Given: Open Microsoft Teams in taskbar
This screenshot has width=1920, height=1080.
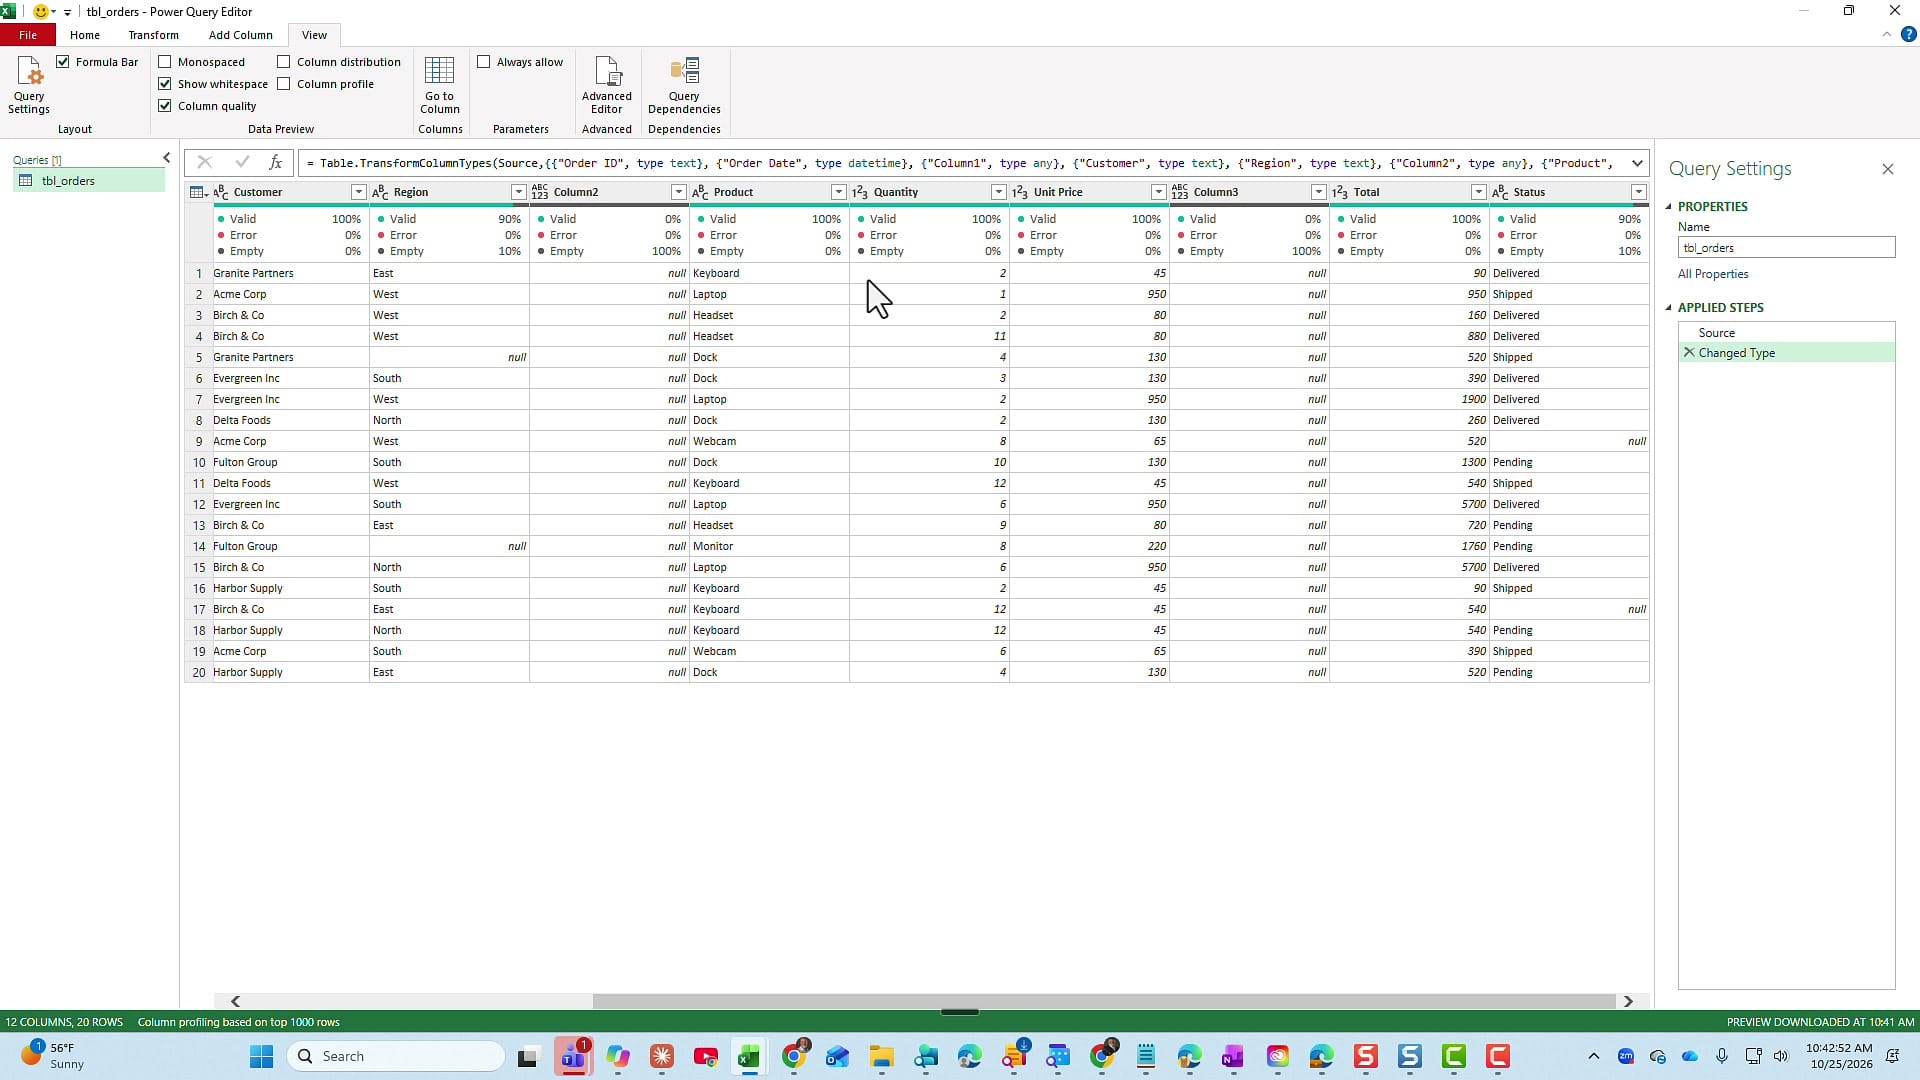Looking at the screenshot, I should point(573,1057).
